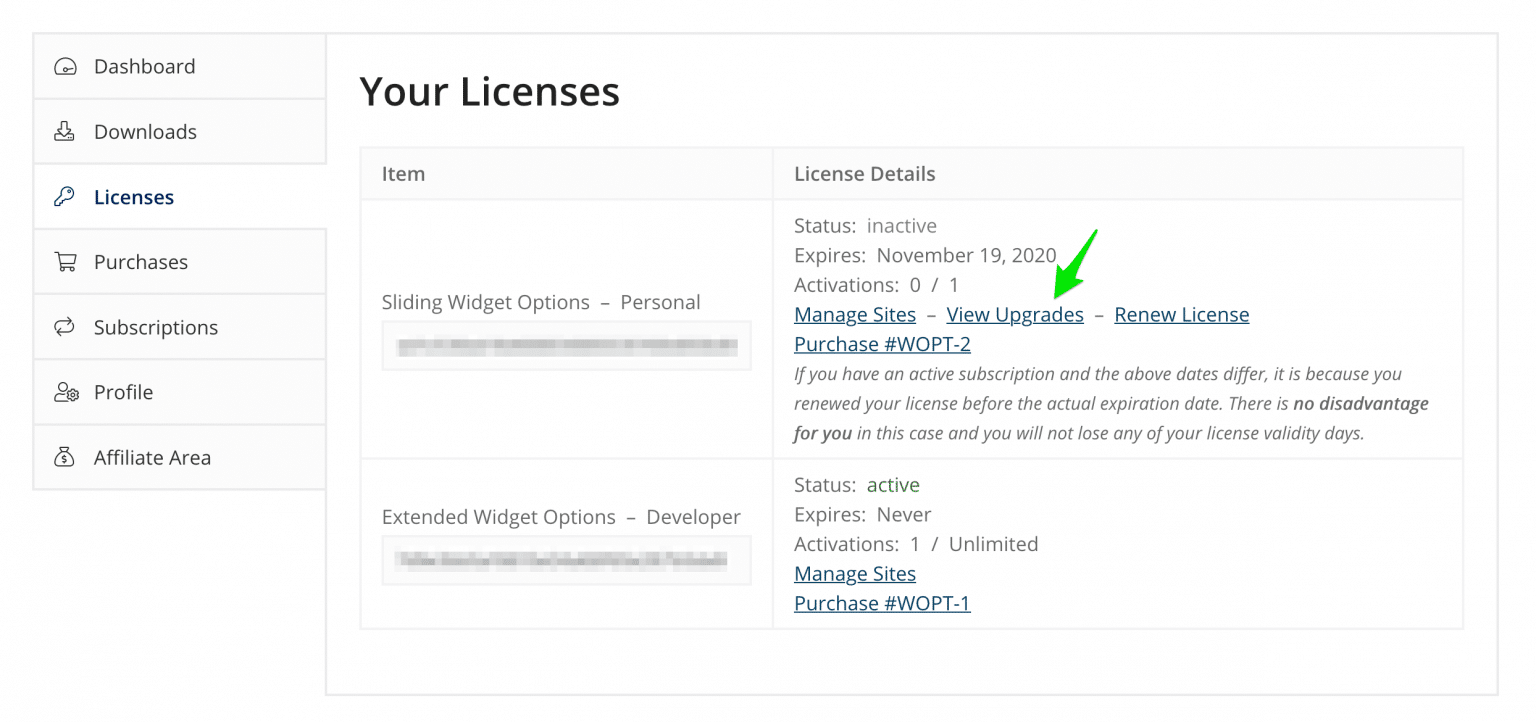Viewport: 1536px width, 722px height.
Task: Select the Subscriptions refresh icon
Action: [66, 326]
